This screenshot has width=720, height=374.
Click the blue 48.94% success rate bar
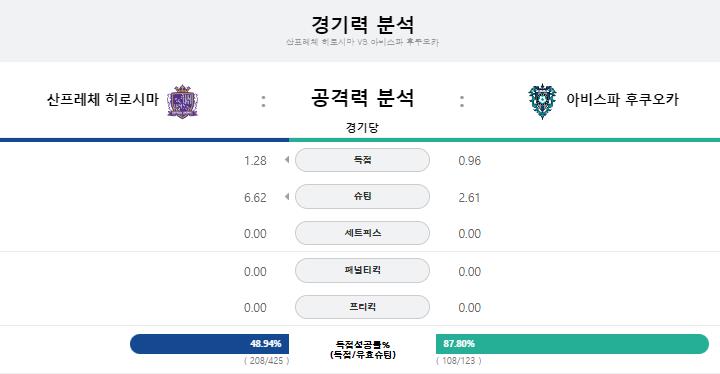click(x=209, y=344)
